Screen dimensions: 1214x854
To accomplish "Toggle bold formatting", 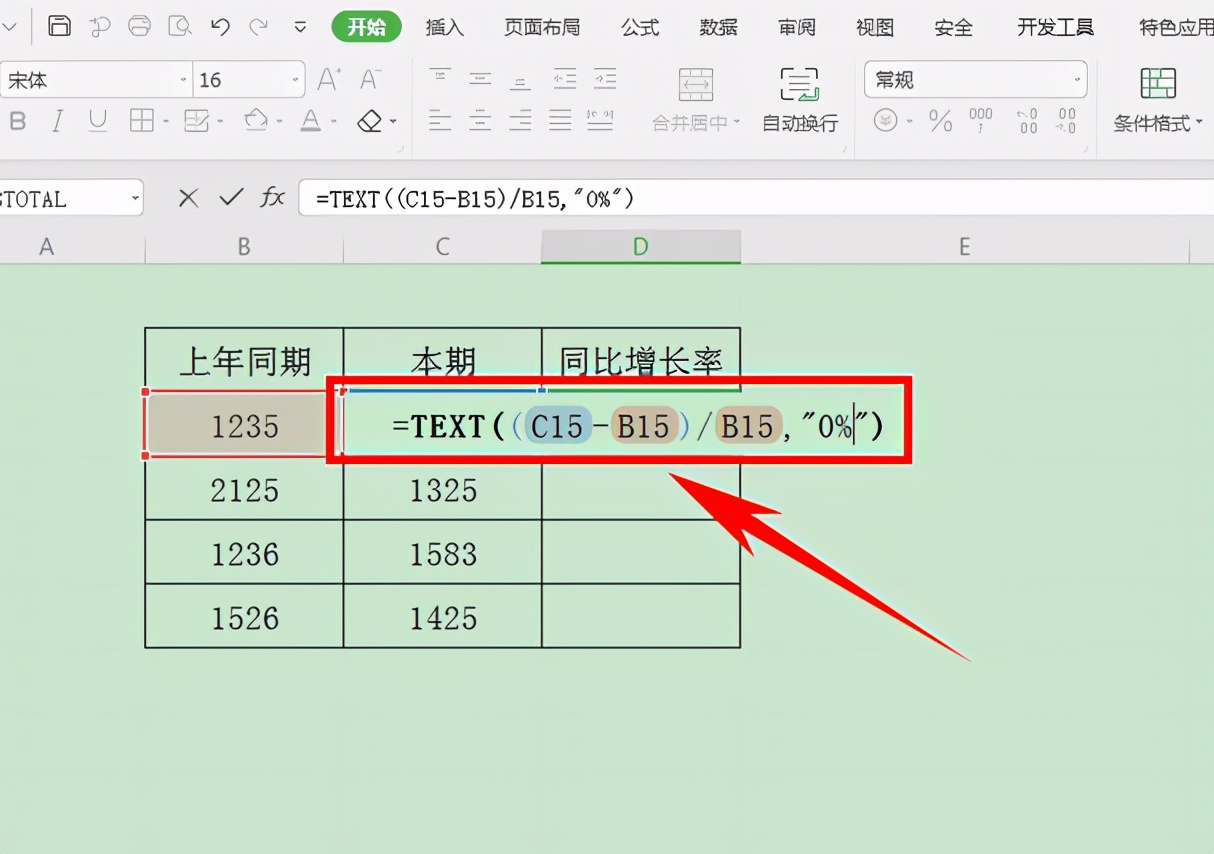I will [x=18, y=120].
